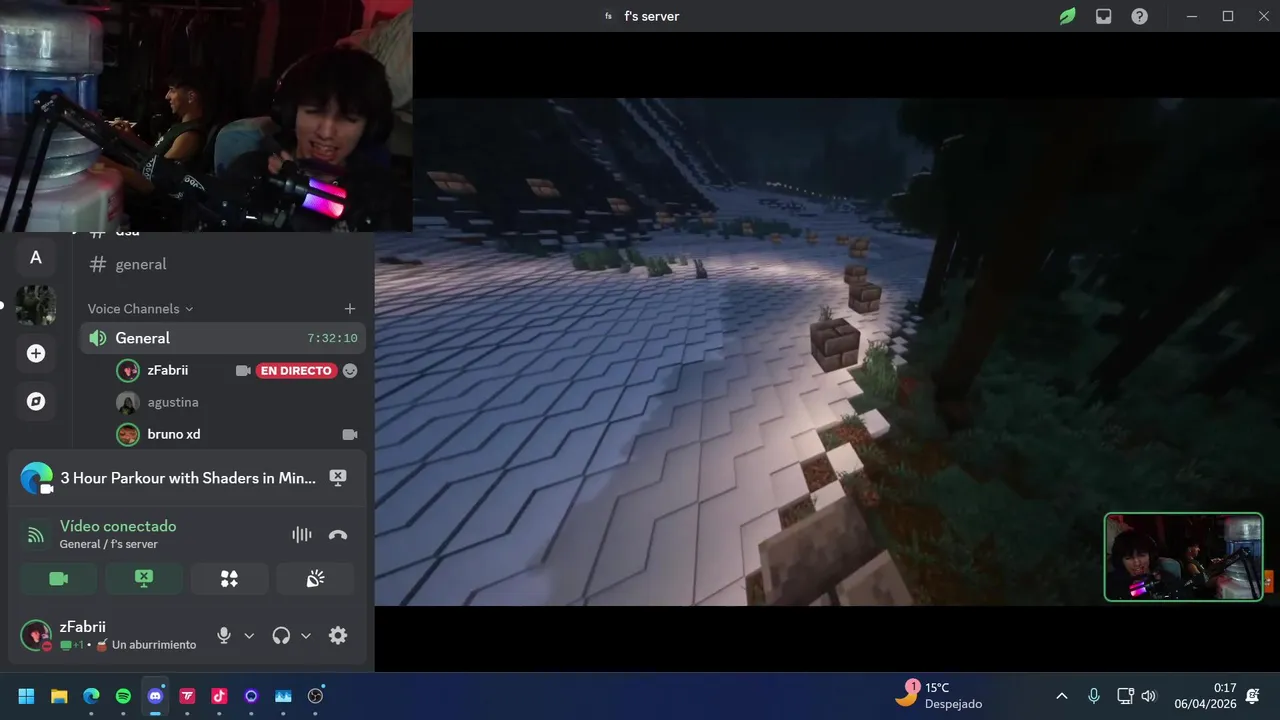The width and height of the screenshot is (1280, 720).
Task: Click the General call timer 7:32:10
Action: [x=332, y=338]
